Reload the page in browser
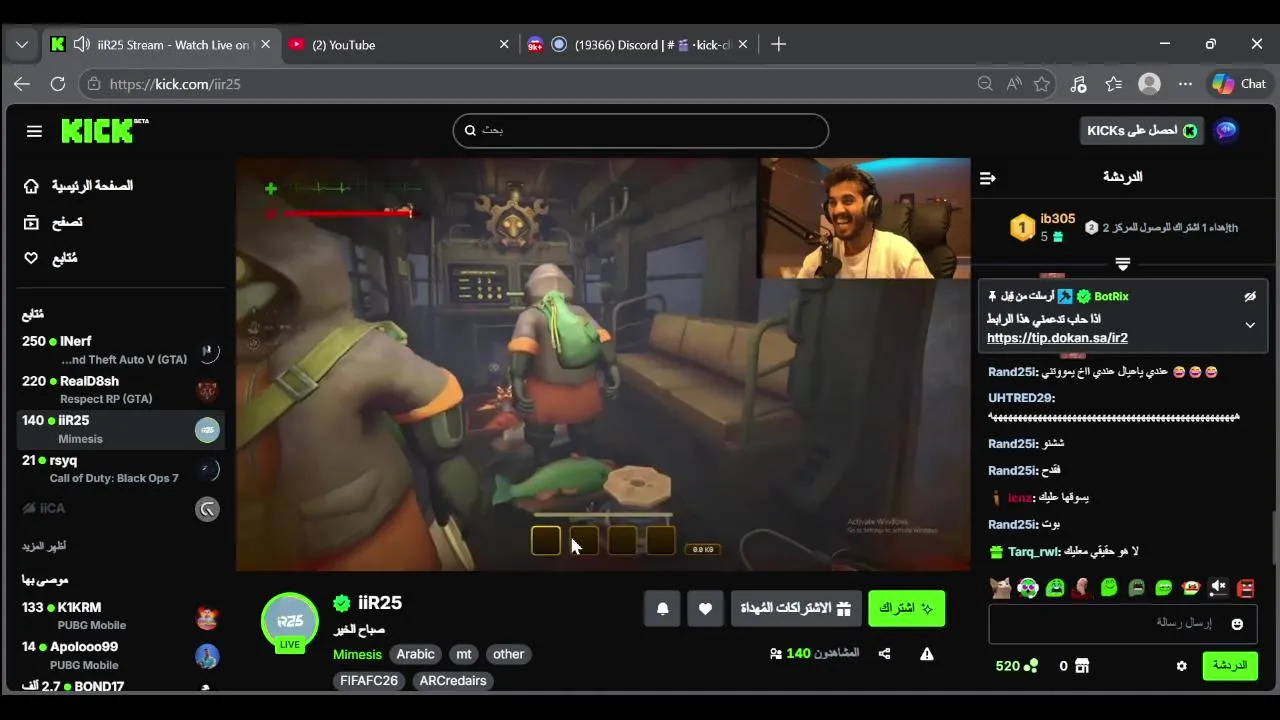 [x=58, y=84]
